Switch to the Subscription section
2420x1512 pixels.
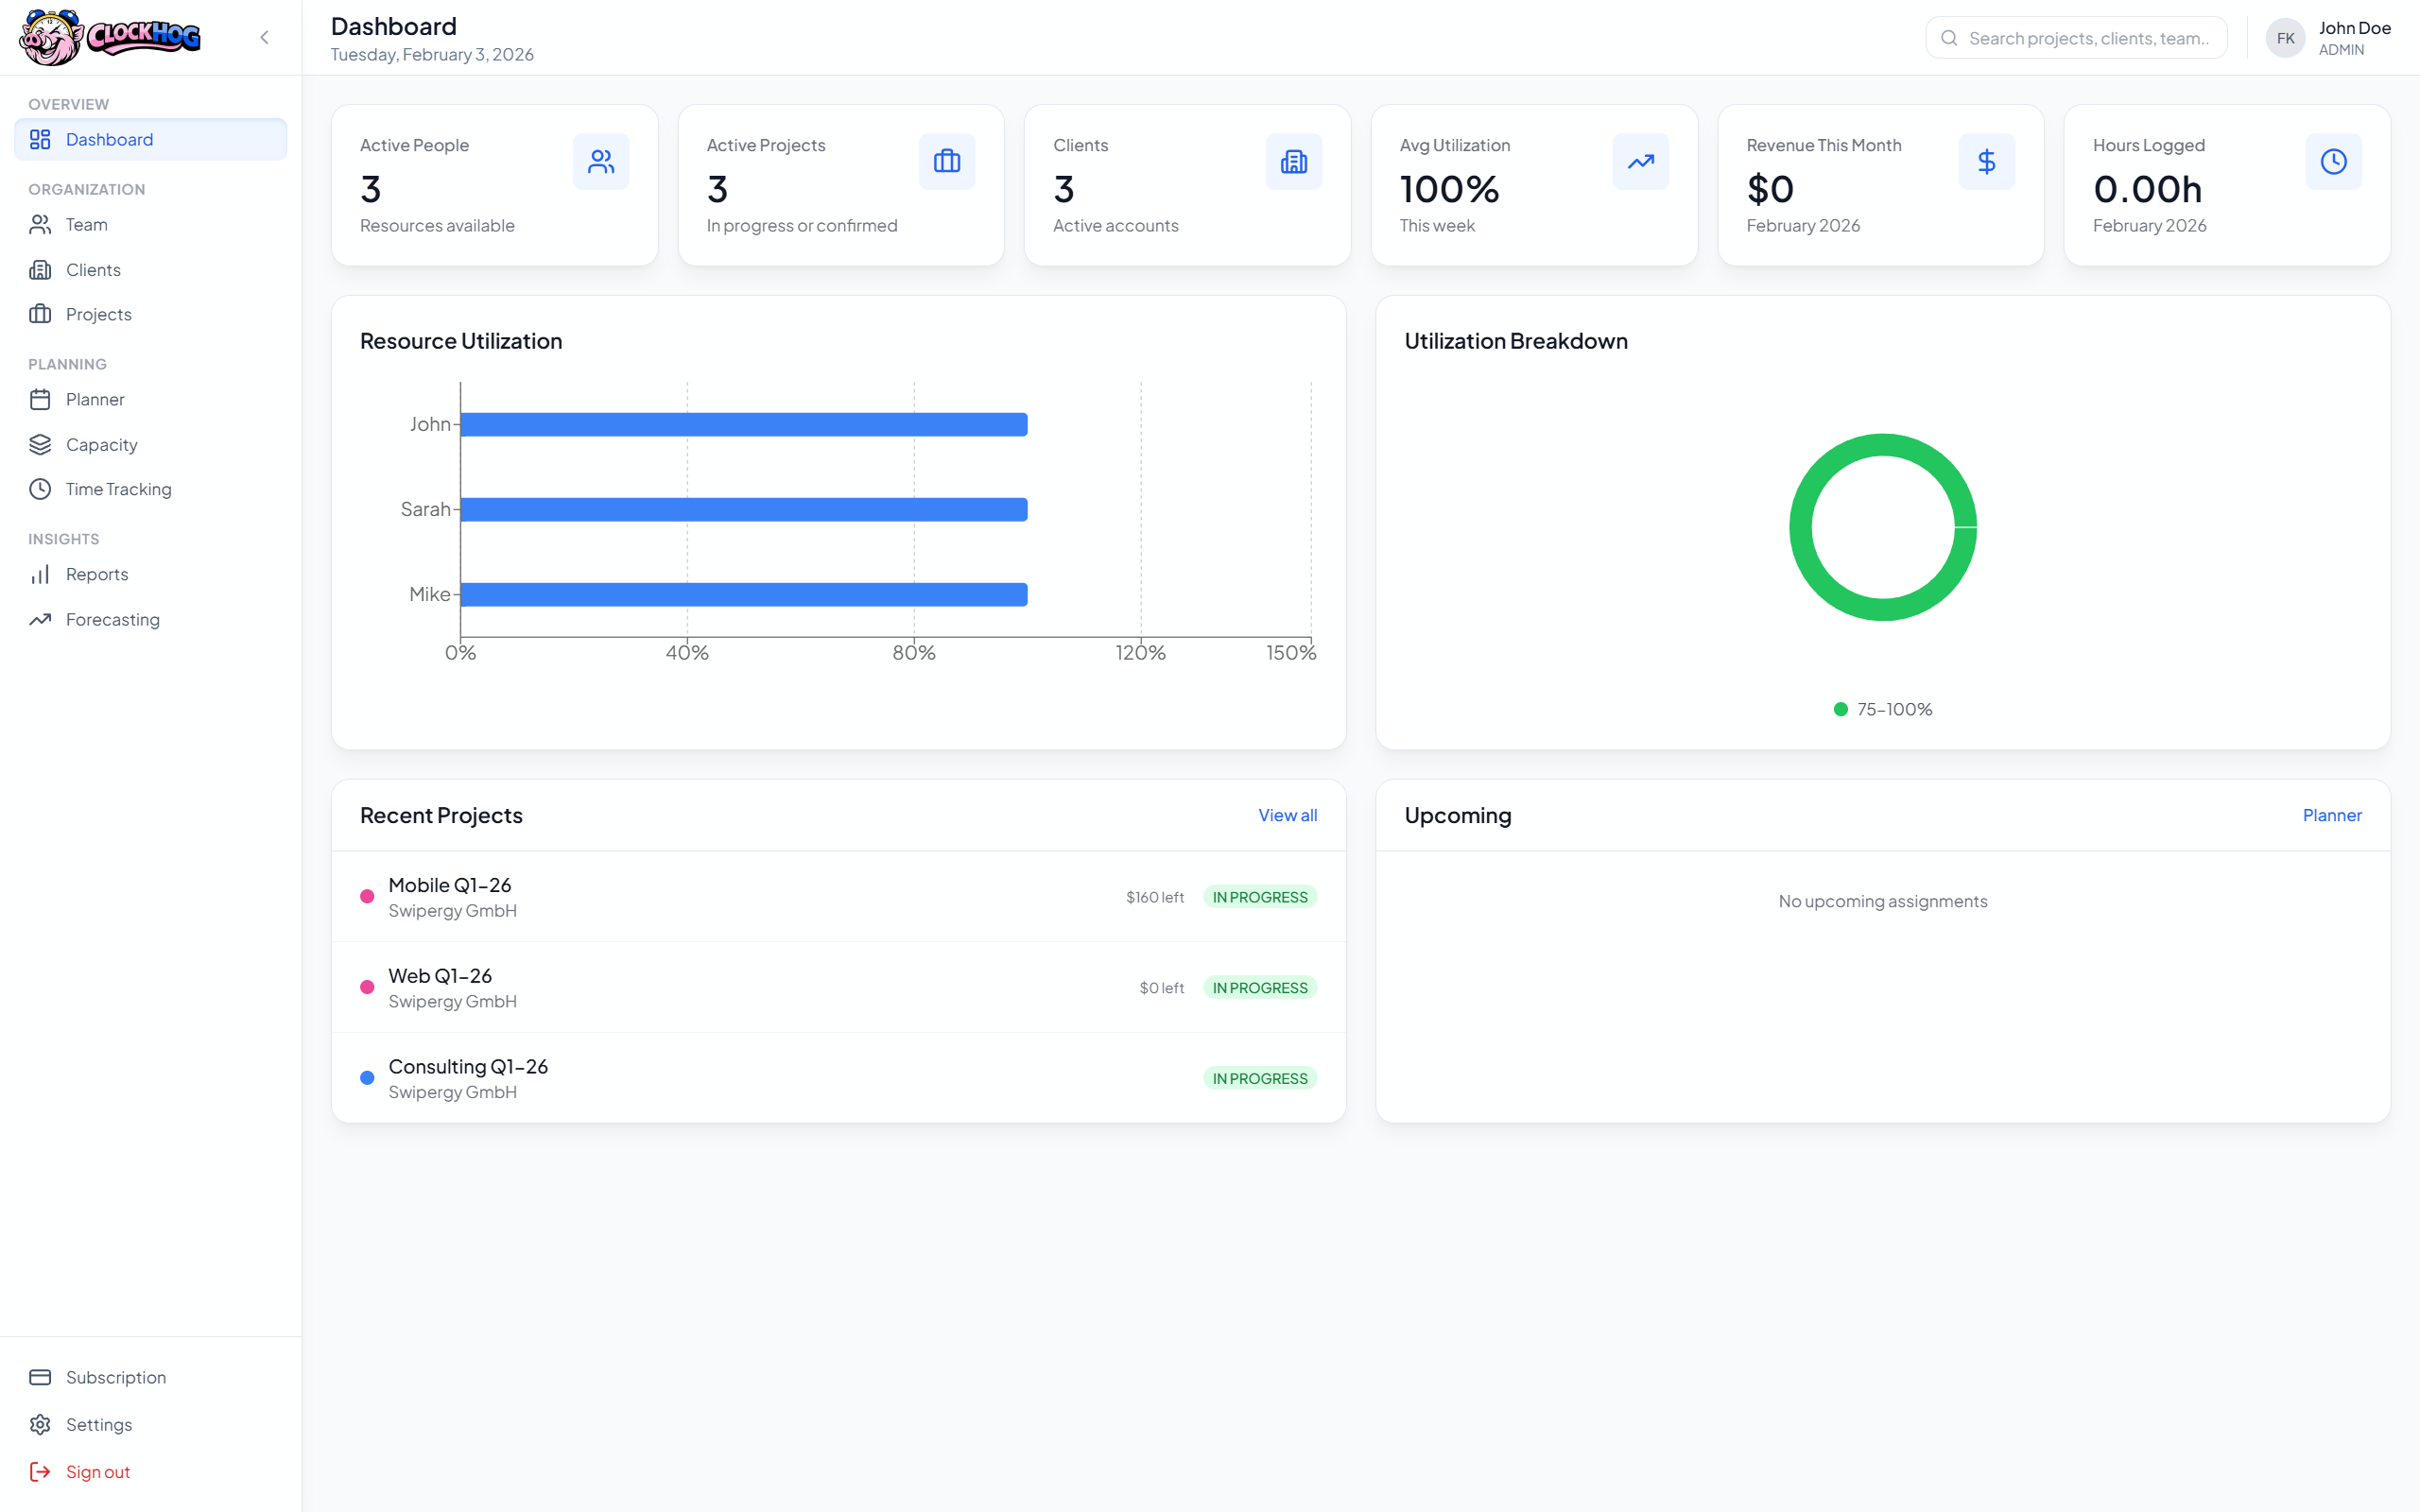[115, 1377]
